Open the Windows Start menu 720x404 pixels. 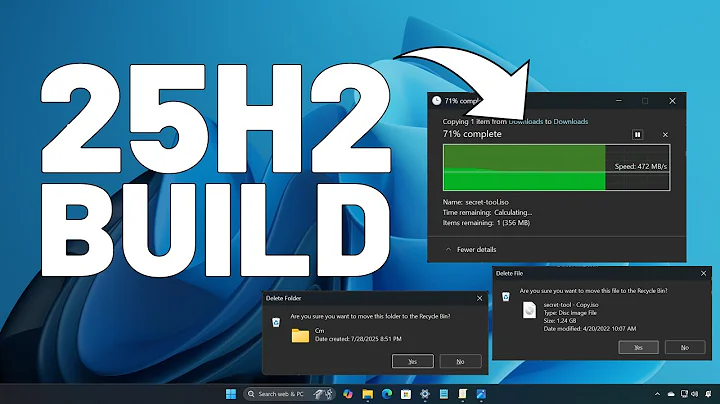231,394
